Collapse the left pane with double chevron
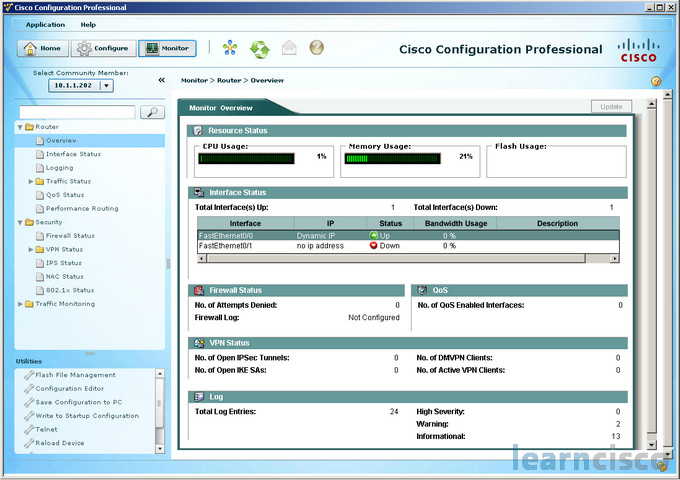 (x=162, y=80)
